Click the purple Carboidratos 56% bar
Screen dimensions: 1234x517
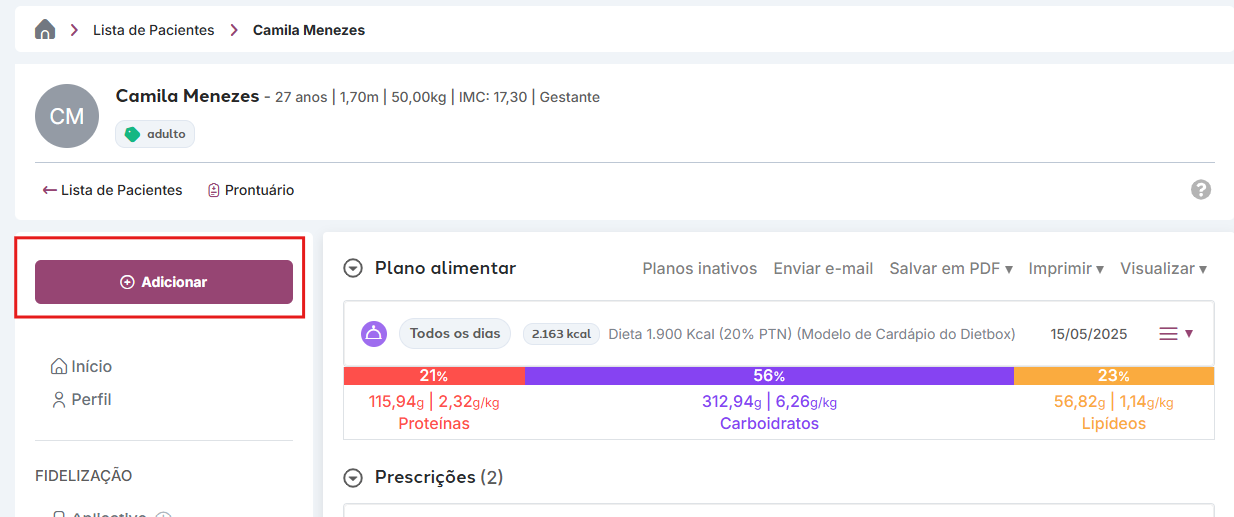[769, 376]
